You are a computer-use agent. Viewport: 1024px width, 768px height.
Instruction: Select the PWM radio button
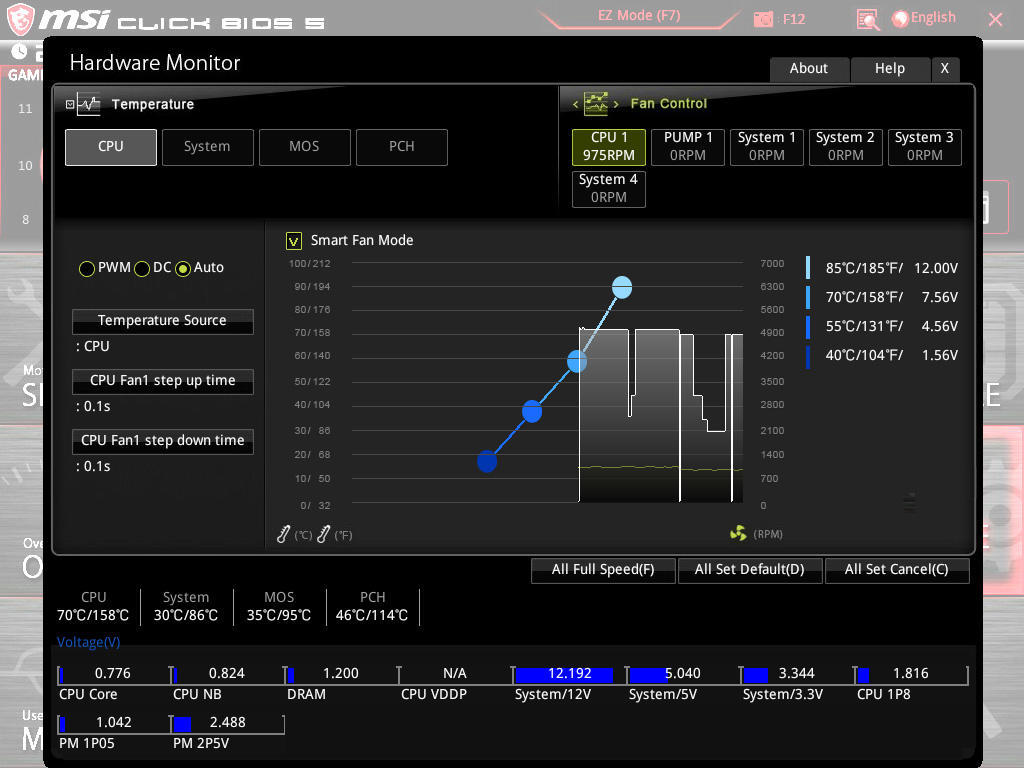click(x=87, y=268)
